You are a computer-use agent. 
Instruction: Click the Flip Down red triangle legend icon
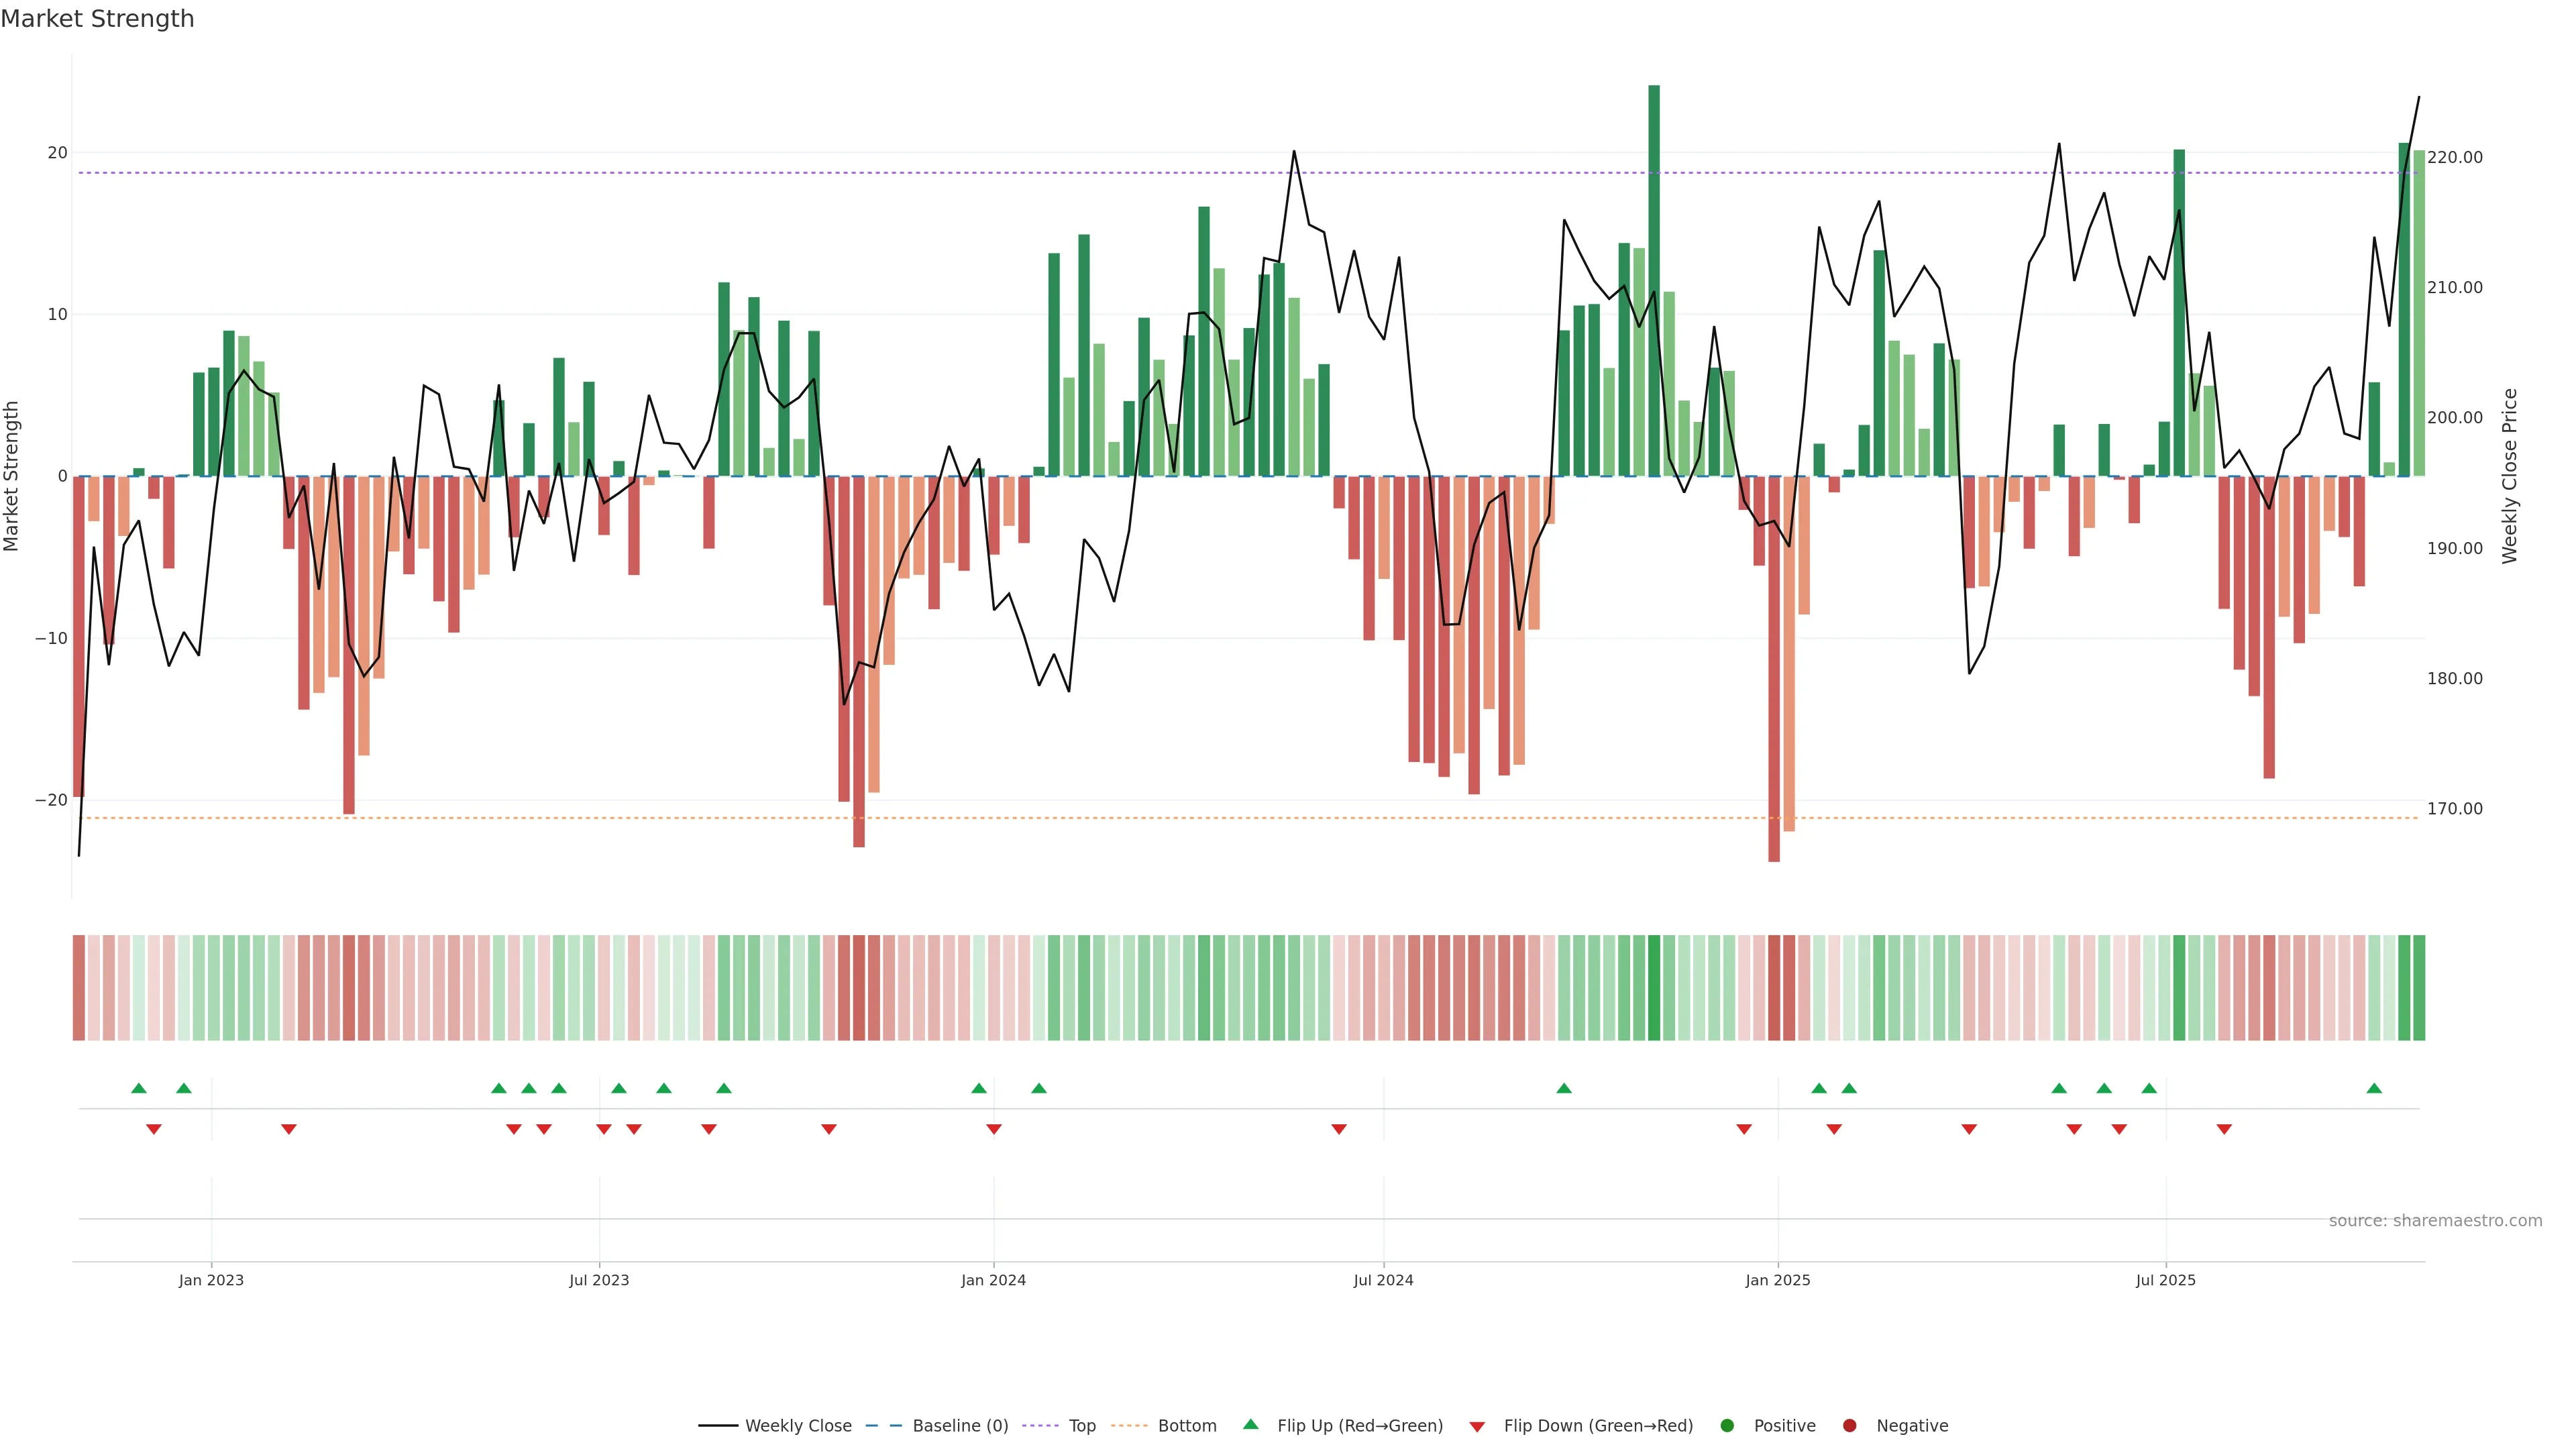[1477, 1426]
